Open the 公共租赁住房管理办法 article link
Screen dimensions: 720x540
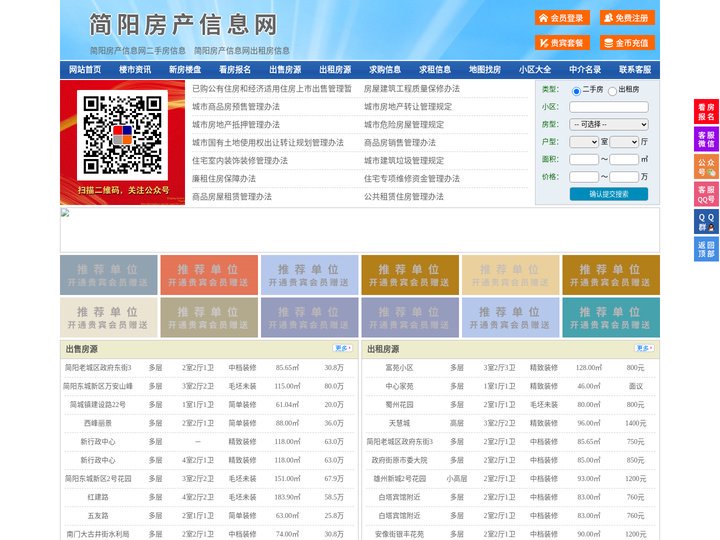coord(404,197)
